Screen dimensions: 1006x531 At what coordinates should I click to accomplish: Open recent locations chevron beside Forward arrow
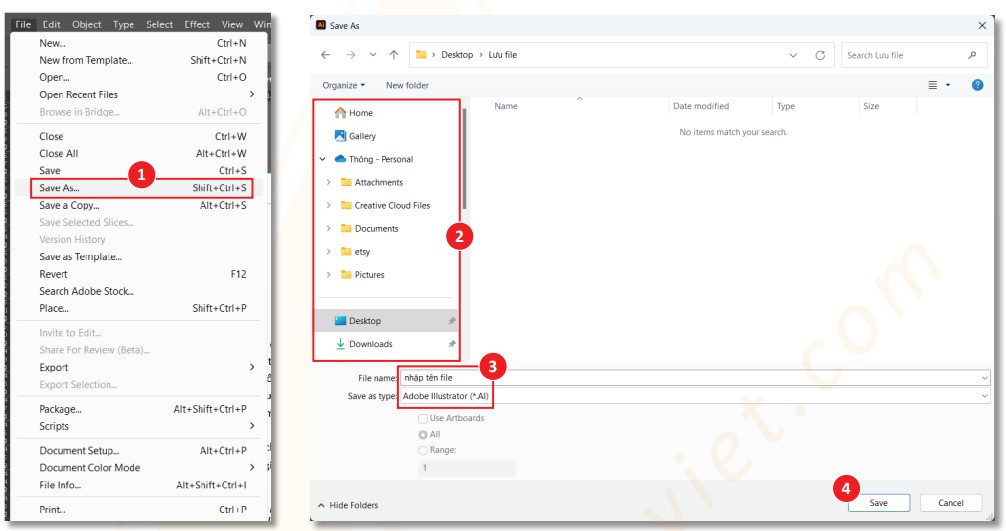pos(373,55)
